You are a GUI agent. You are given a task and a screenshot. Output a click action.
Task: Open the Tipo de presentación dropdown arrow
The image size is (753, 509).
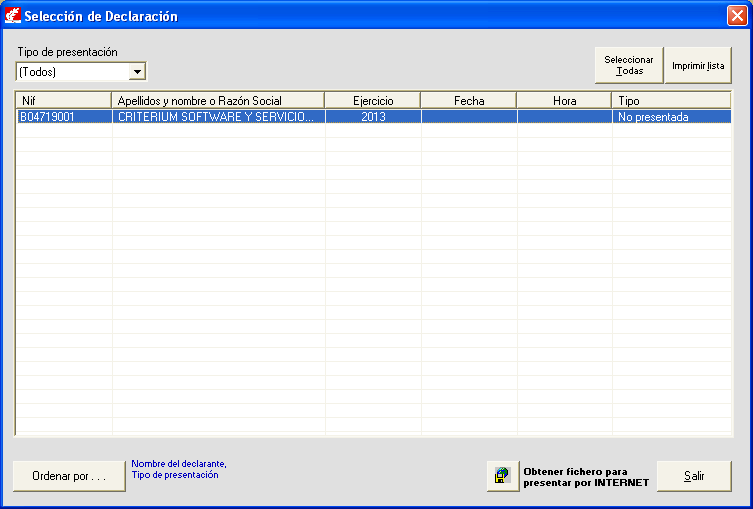point(138,72)
